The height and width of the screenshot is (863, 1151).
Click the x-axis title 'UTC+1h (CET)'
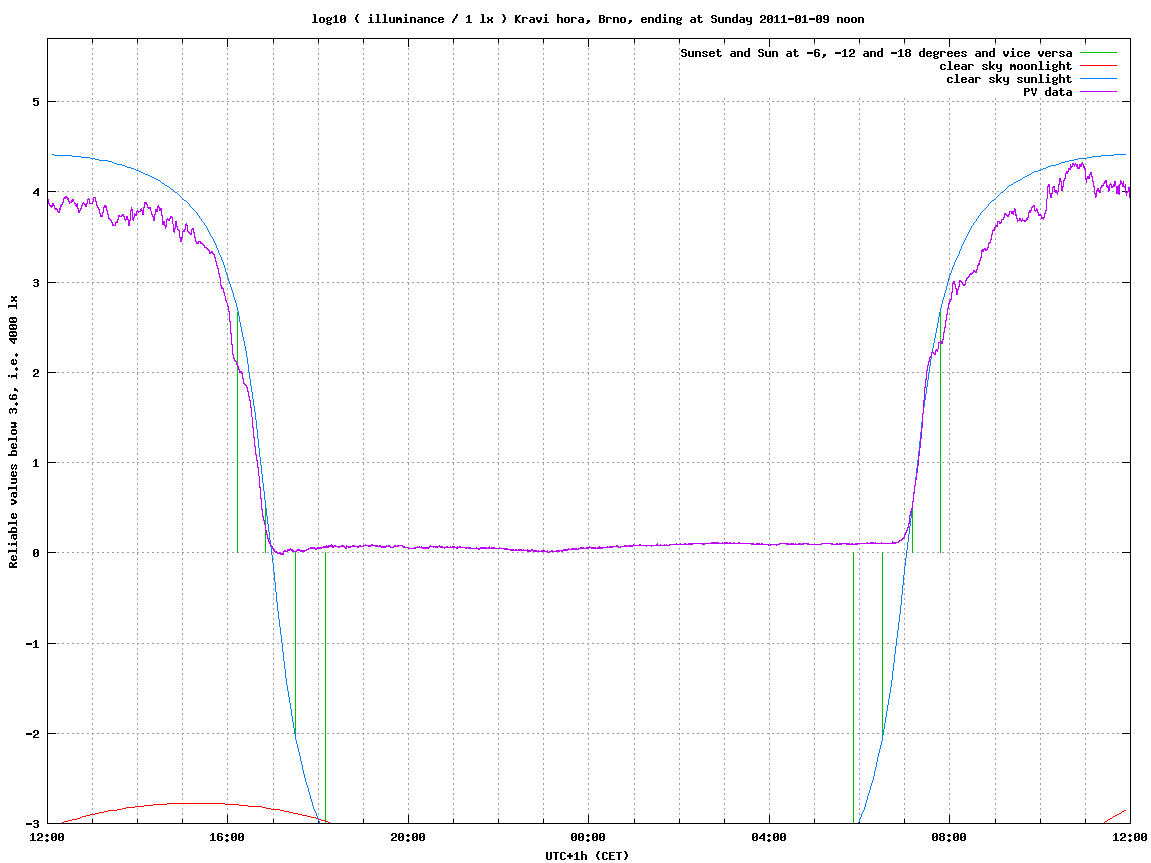pos(587,856)
